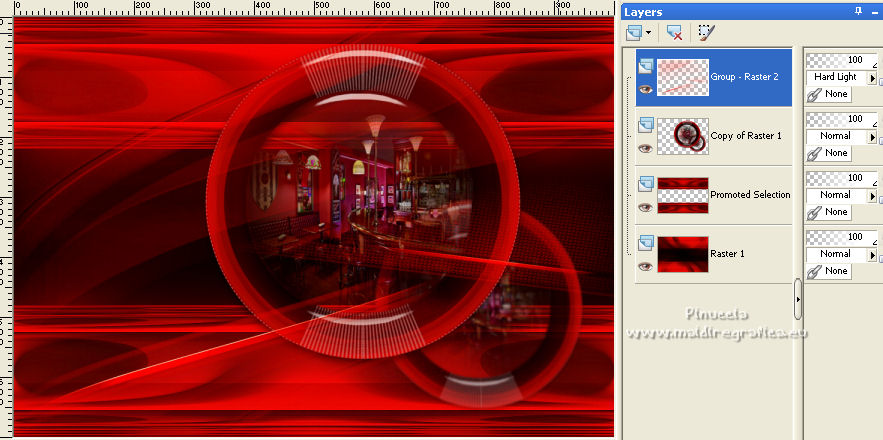This screenshot has width=883, height=440.
Task: Open blend mode dropdown for Promoted Selection
Action: [x=873, y=196]
